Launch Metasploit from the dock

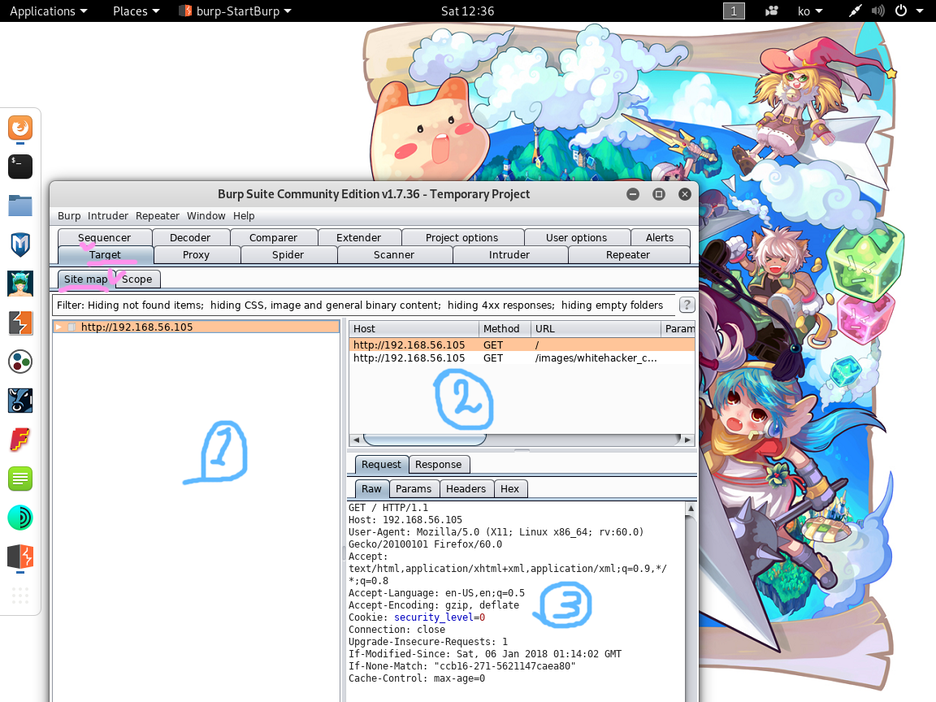[20, 244]
